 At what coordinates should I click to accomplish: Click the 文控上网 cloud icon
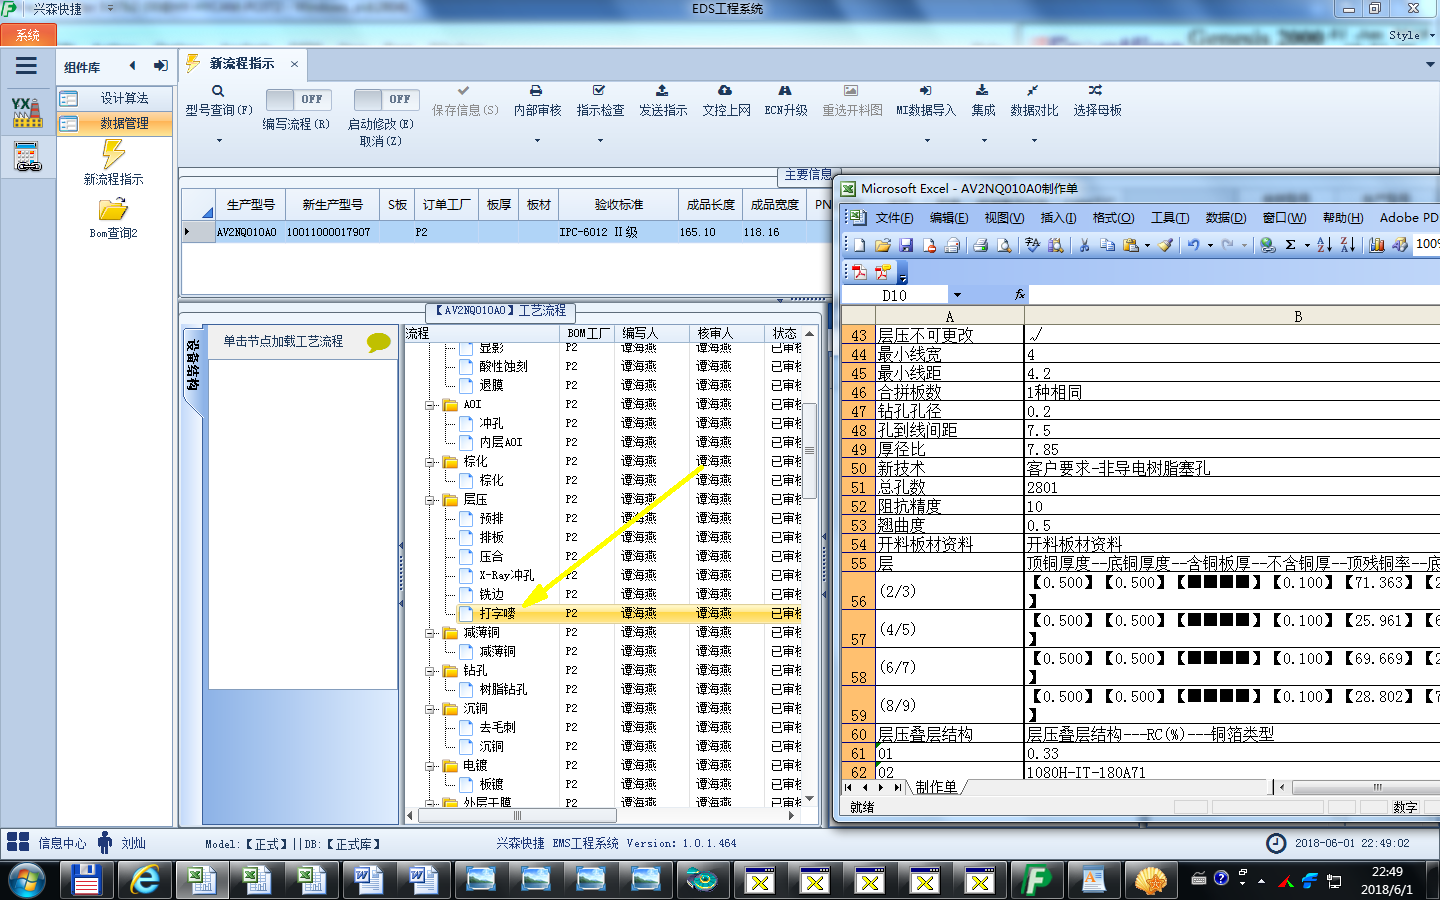point(725,90)
